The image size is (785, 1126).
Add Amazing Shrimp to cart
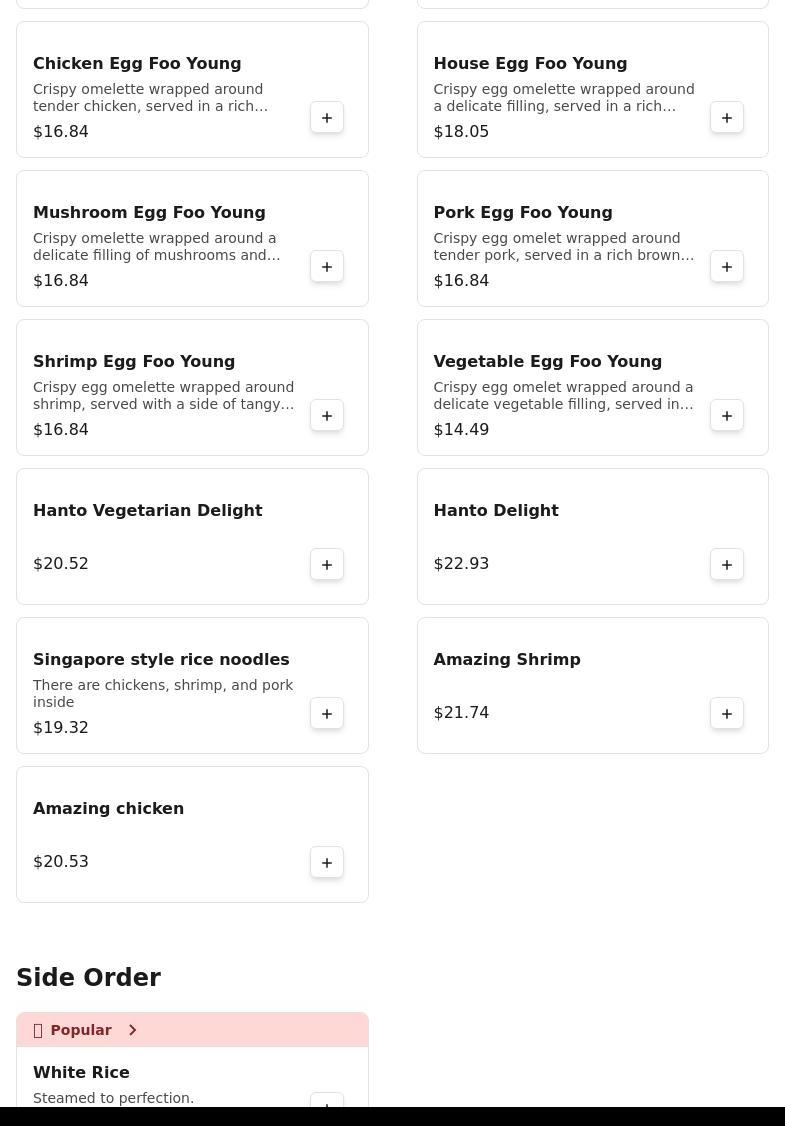click(727, 714)
